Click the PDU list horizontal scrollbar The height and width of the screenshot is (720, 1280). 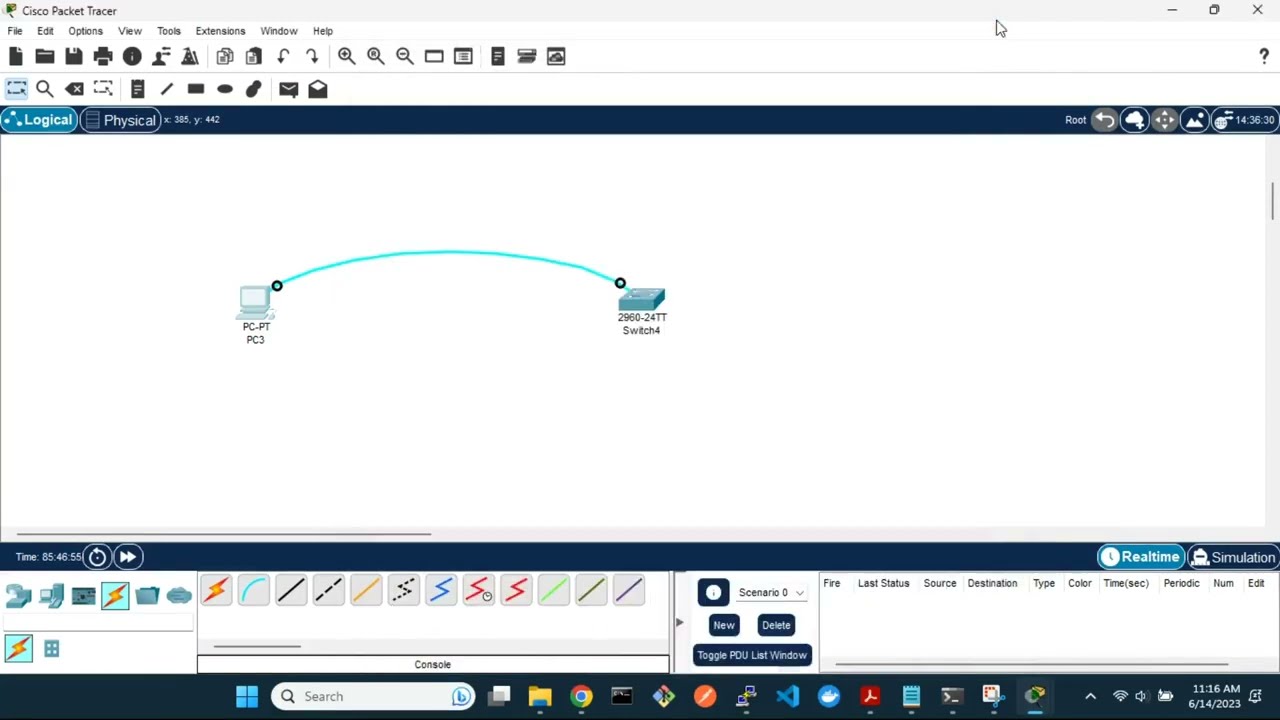pos(1031,664)
